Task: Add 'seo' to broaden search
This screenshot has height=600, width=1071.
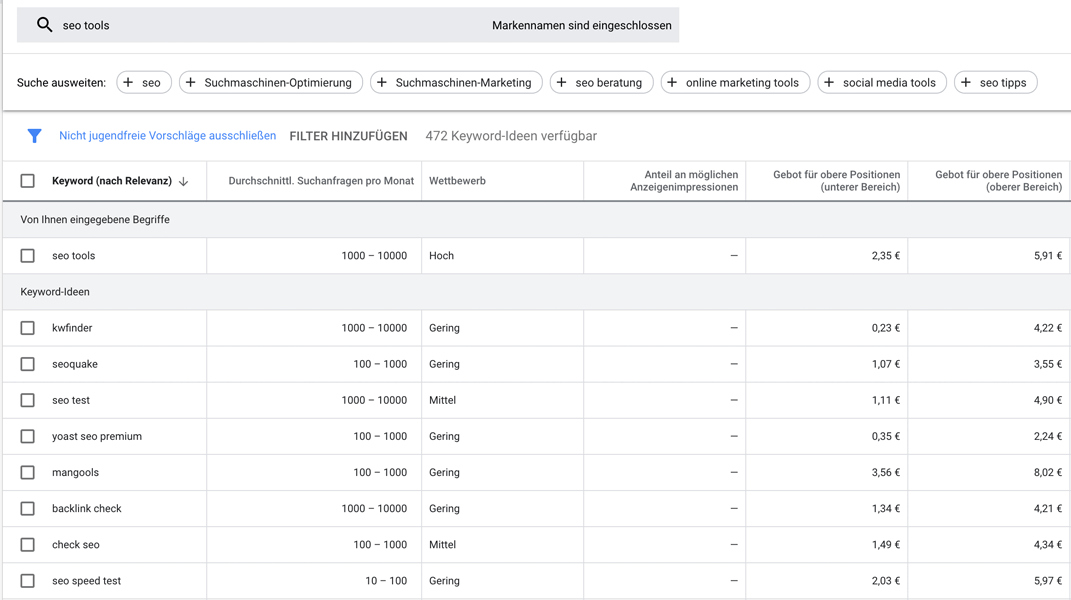Action: coord(144,83)
